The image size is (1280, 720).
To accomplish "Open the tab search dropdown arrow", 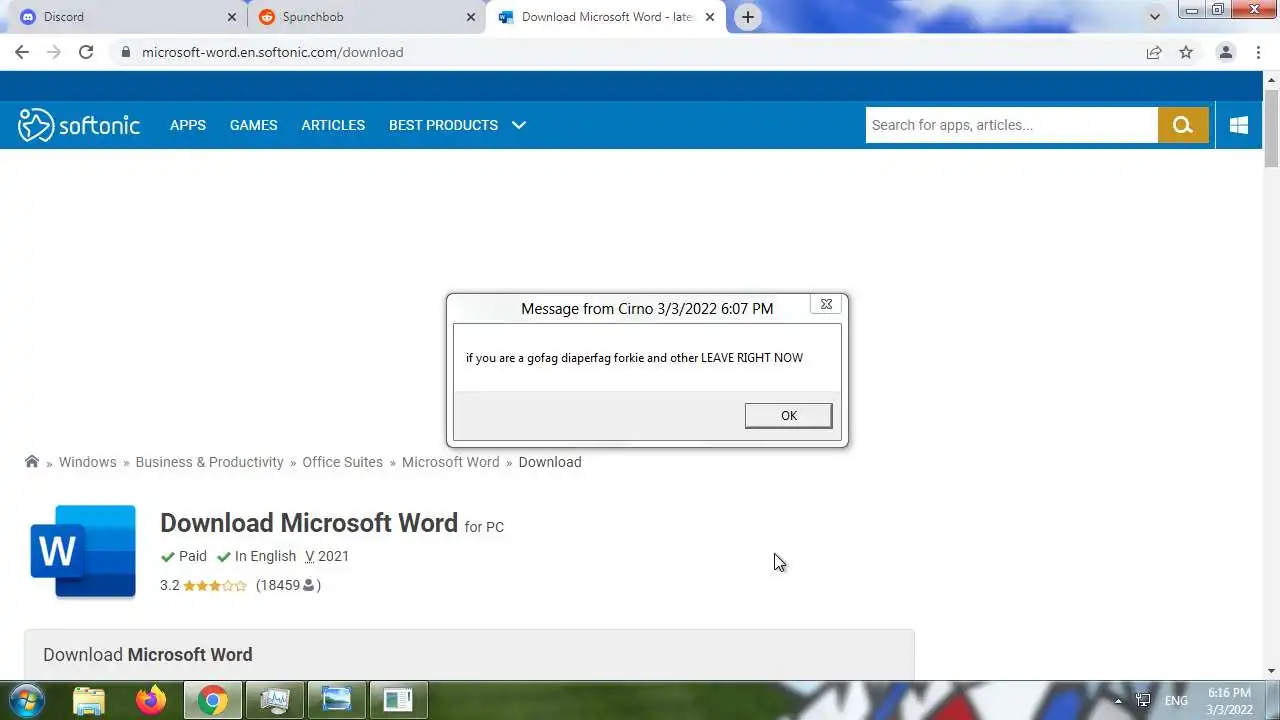I will 1155,17.
